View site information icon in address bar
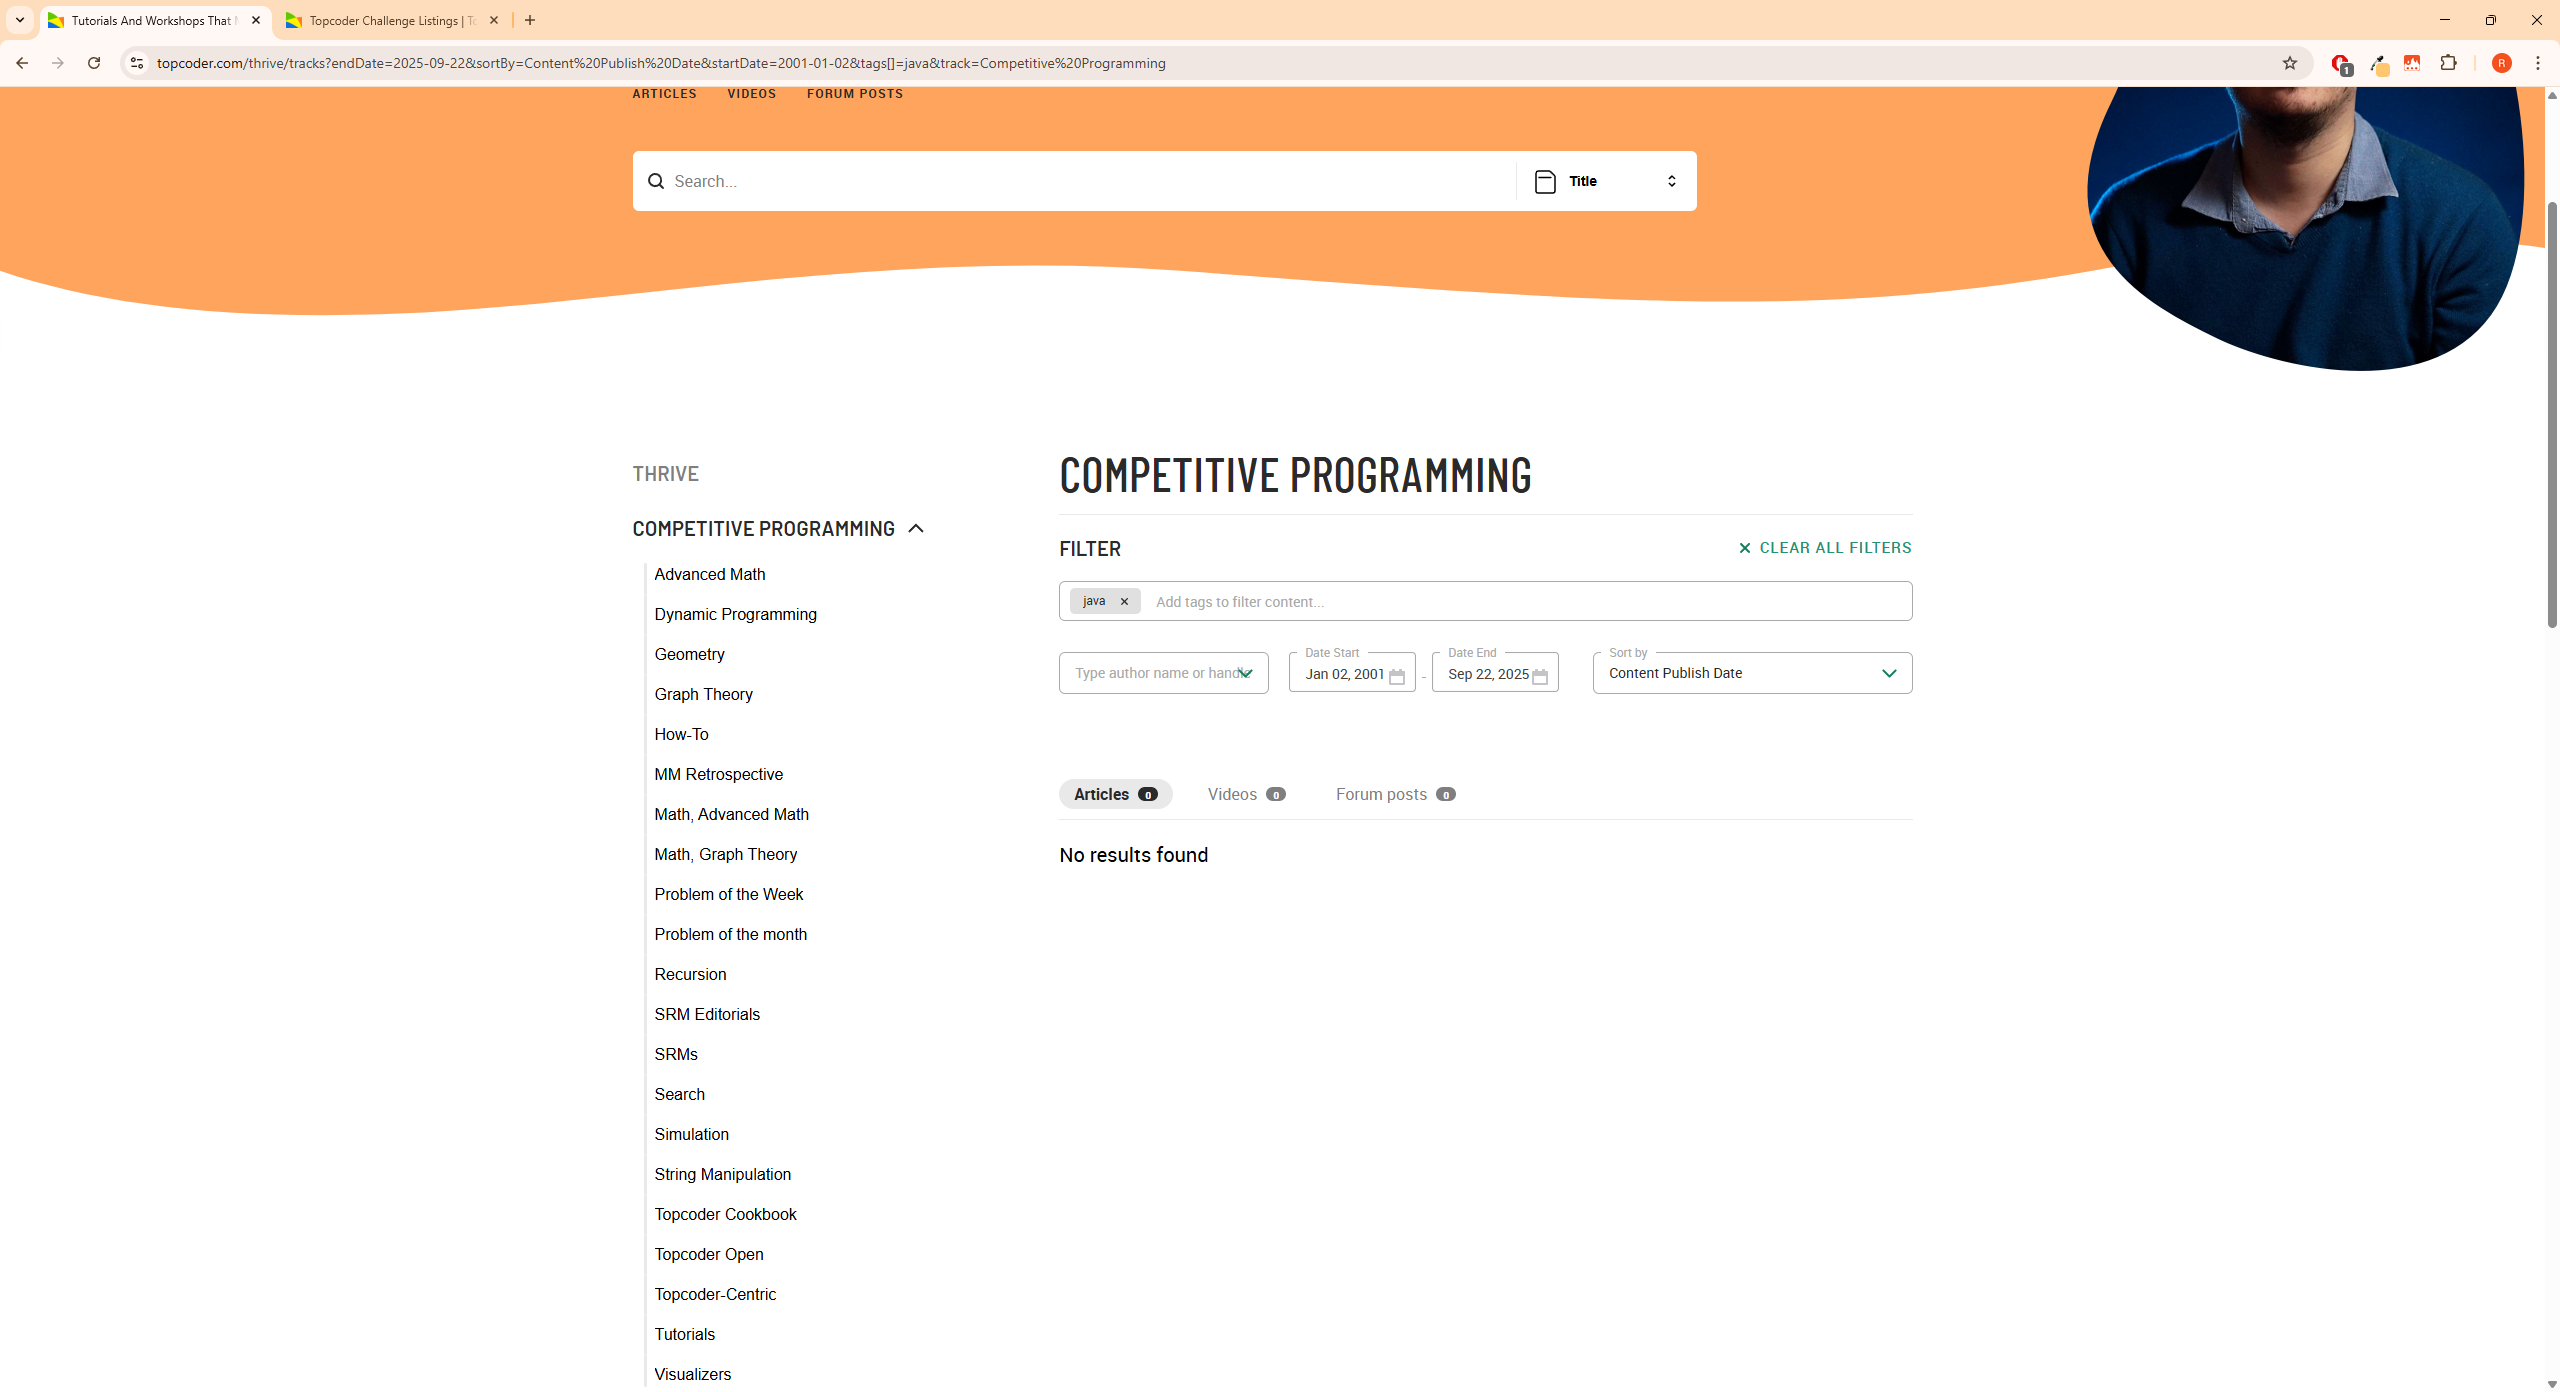This screenshot has width=2560, height=1392. (137, 63)
